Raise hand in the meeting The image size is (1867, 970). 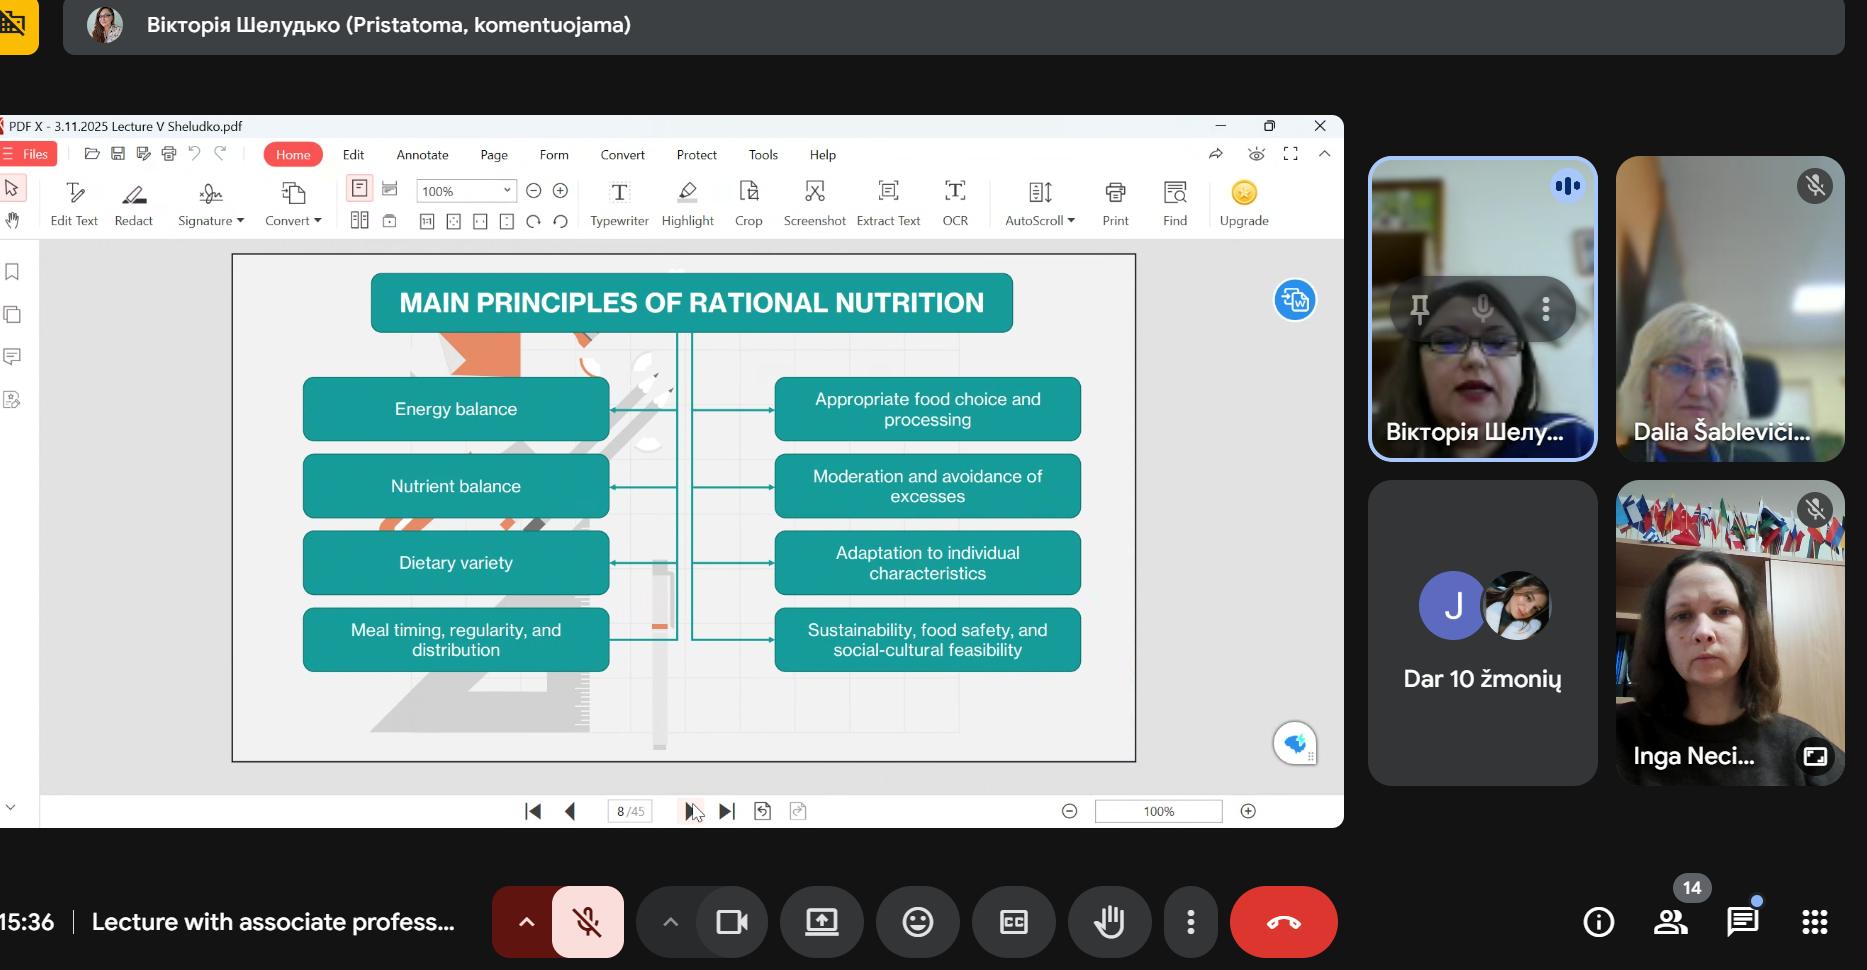[x=1109, y=922]
